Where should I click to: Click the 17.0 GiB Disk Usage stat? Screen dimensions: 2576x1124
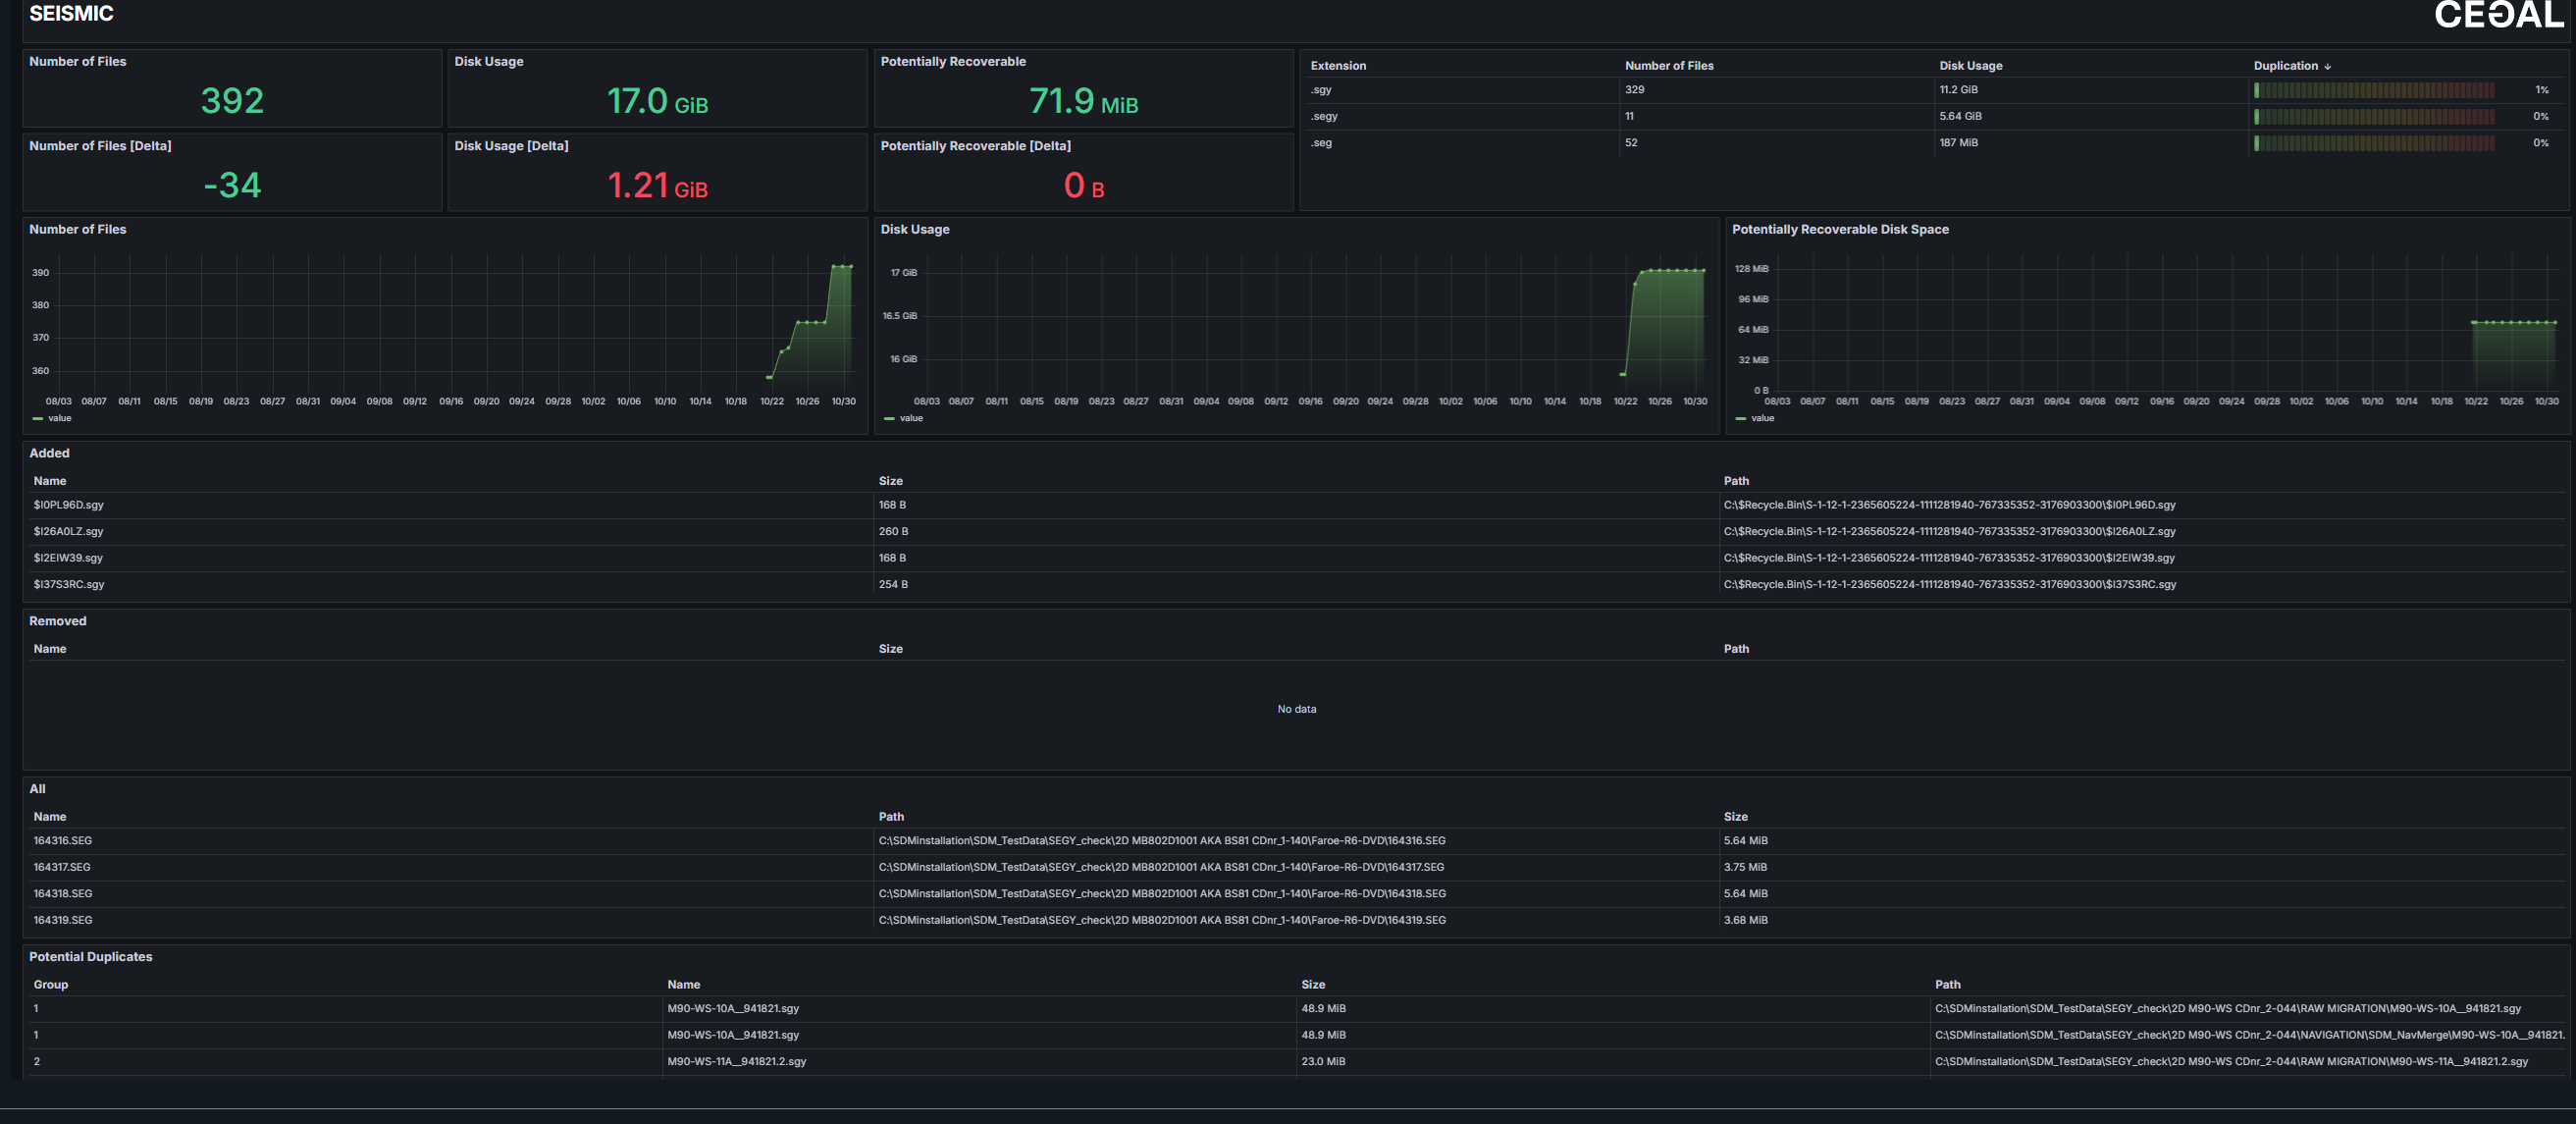(x=657, y=100)
